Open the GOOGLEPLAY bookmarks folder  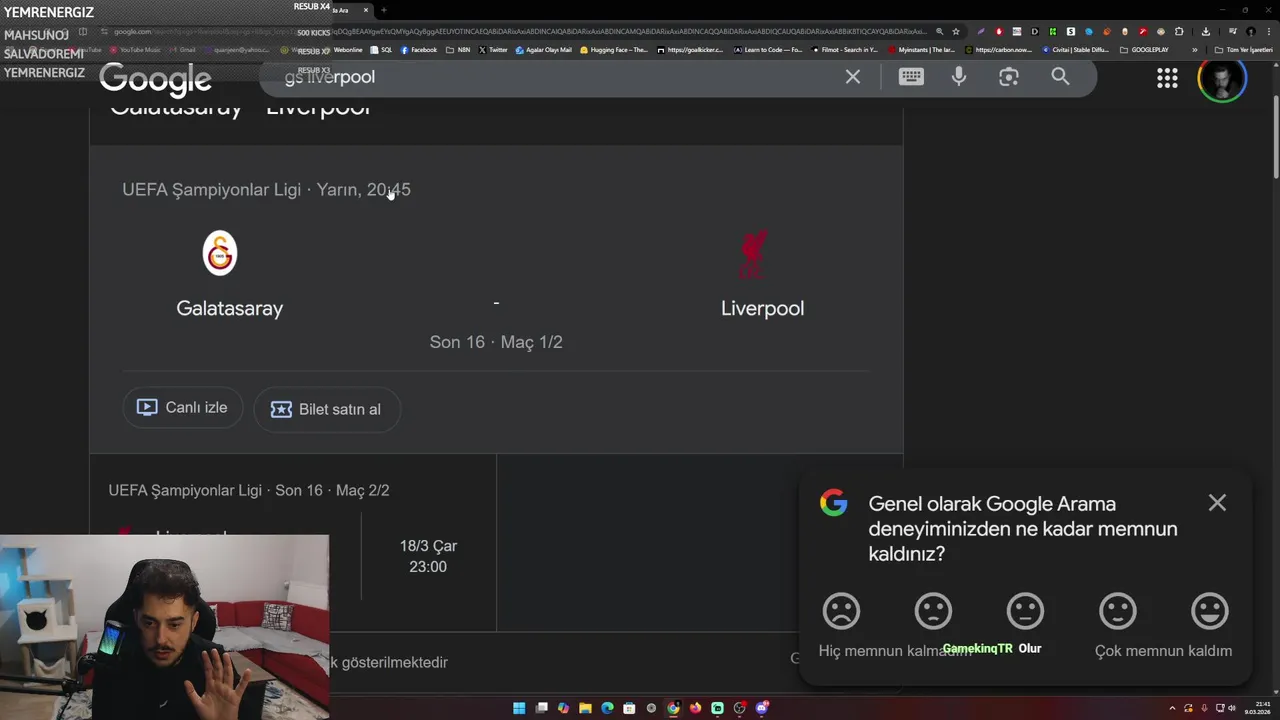coord(1144,49)
